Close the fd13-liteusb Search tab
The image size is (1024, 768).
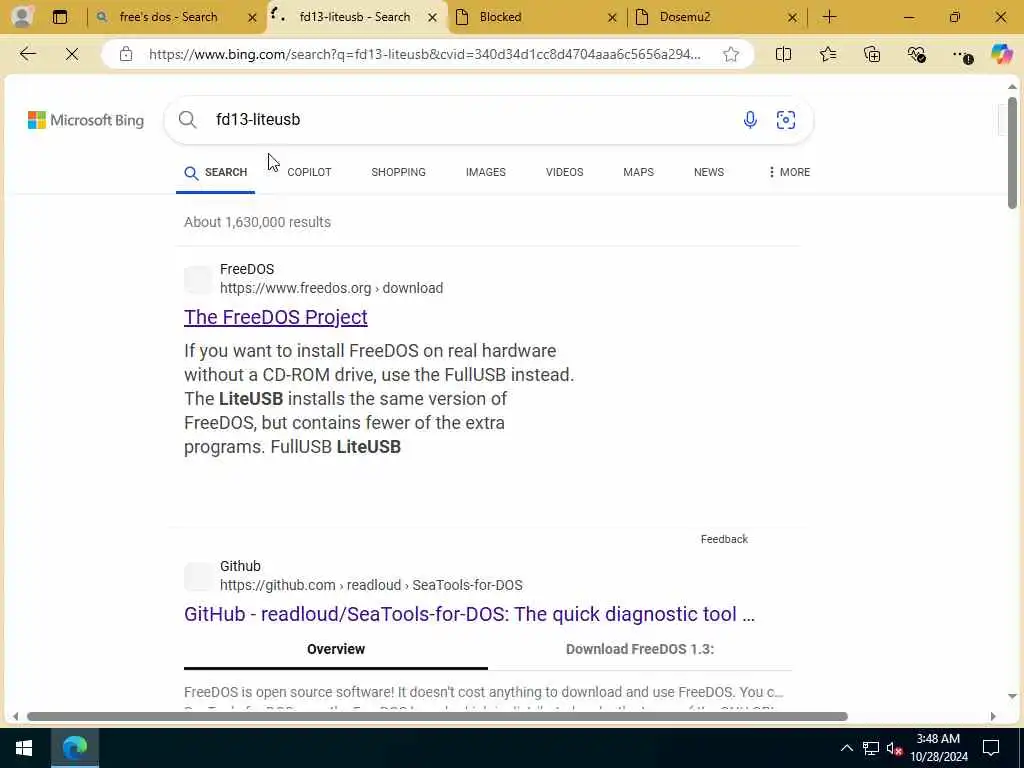pos(432,18)
